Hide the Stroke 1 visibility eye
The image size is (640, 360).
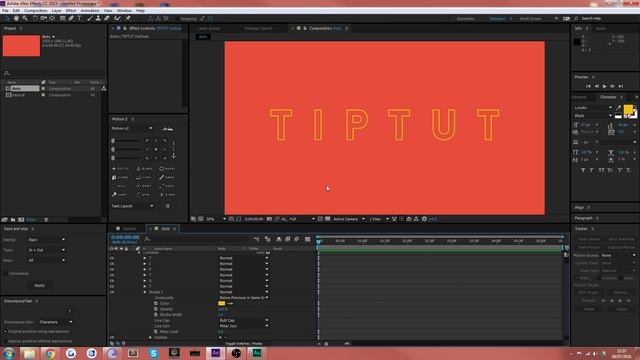(x=112, y=292)
